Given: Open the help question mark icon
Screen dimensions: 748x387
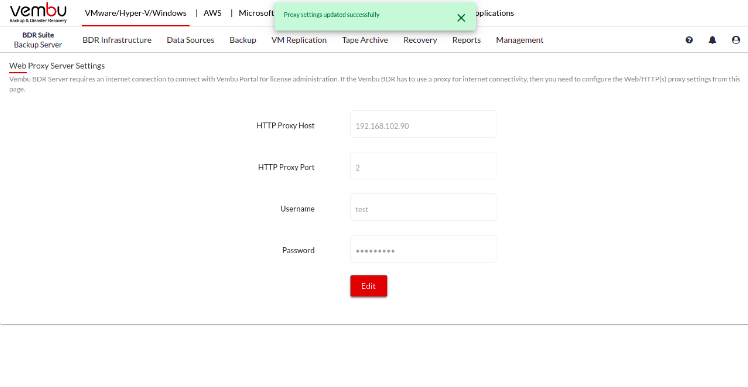Looking at the screenshot, I should [x=689, y=40].
